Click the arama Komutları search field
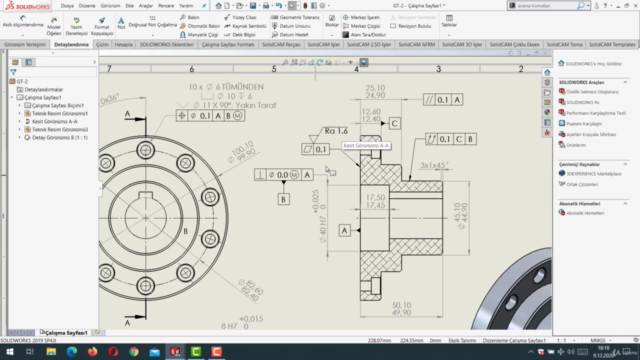The image size is (640, 360). pos(546,6)
